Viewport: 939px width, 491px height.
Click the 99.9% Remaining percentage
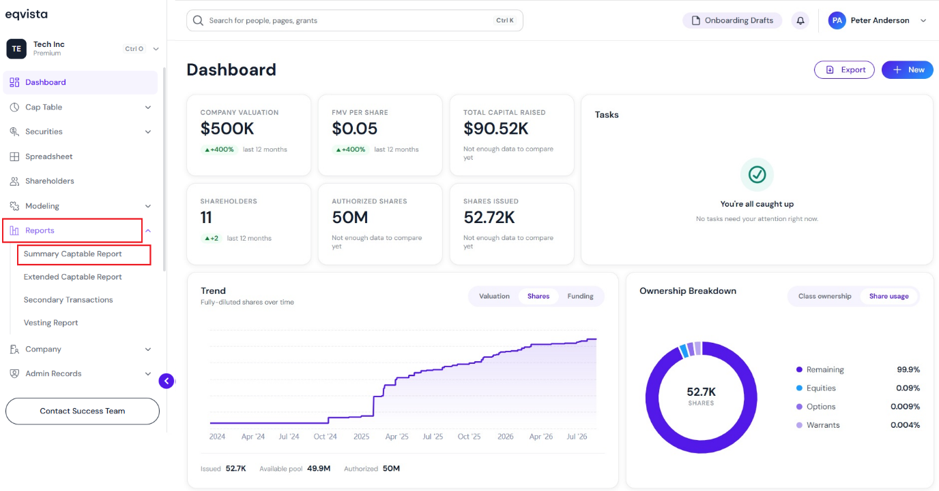[x=908, y=370]
